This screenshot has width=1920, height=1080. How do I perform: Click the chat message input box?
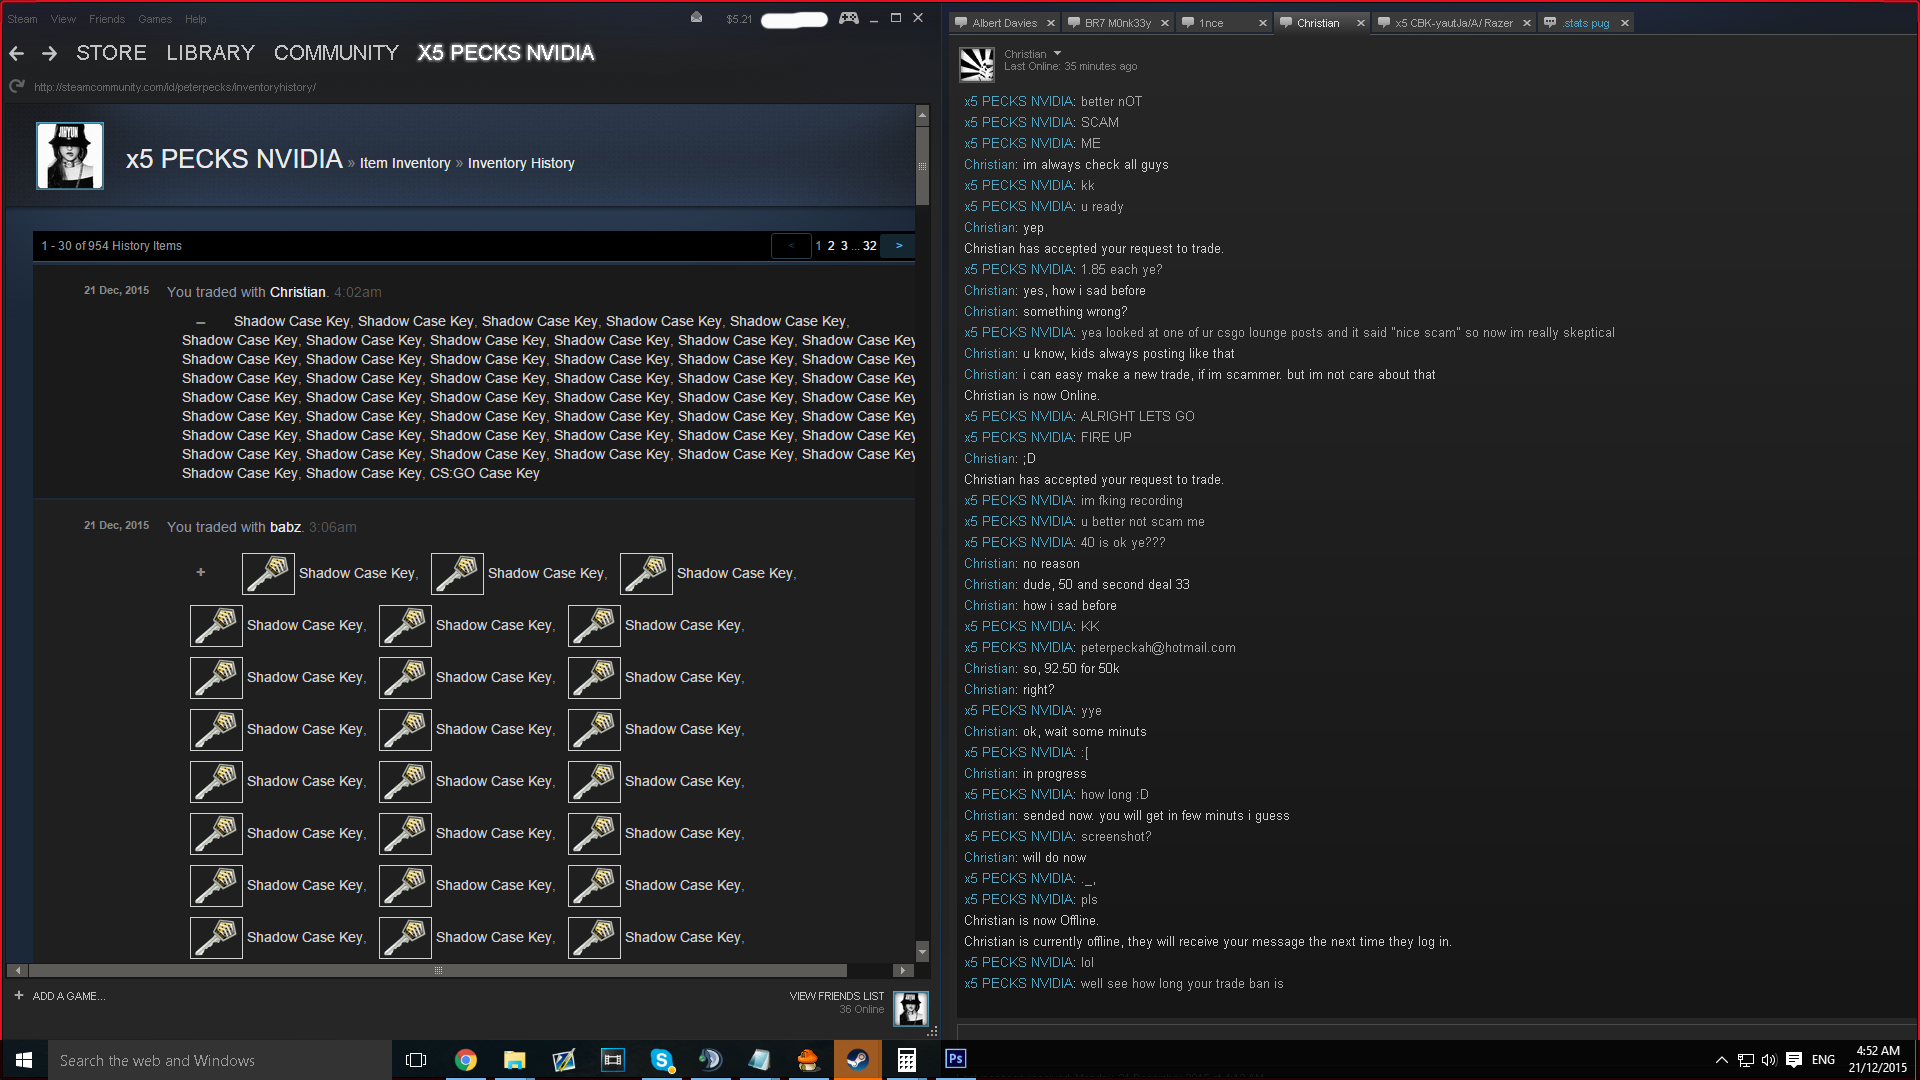(1436, 1030)
